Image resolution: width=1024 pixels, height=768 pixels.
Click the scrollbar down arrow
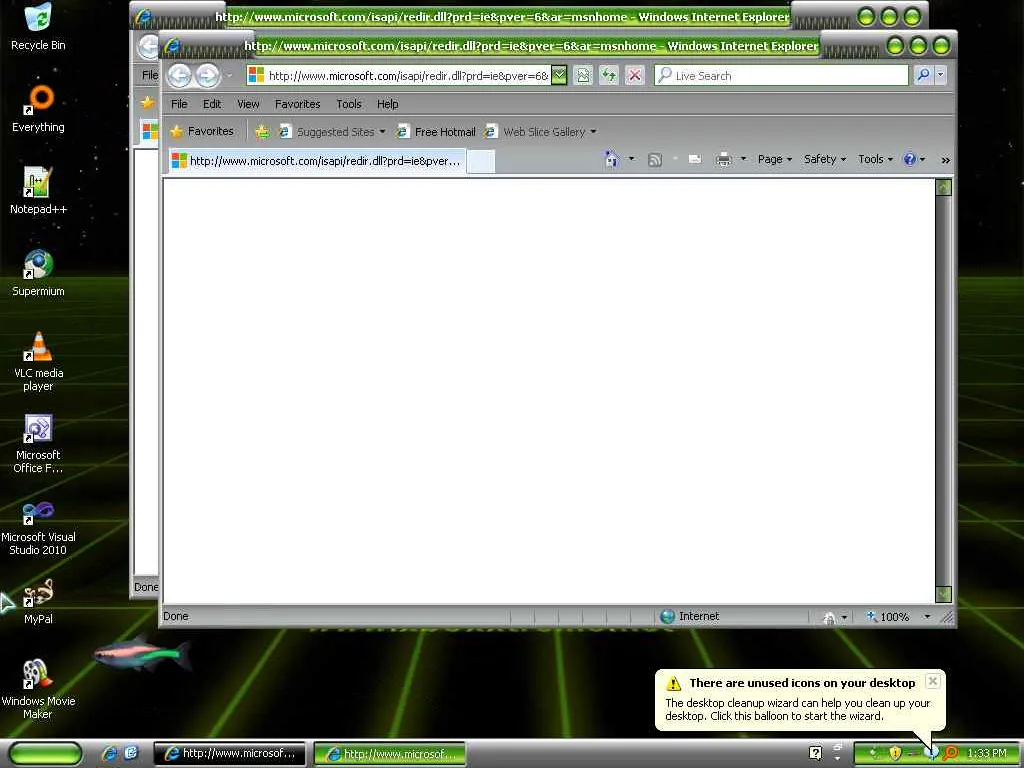click(x=944, y=594)
